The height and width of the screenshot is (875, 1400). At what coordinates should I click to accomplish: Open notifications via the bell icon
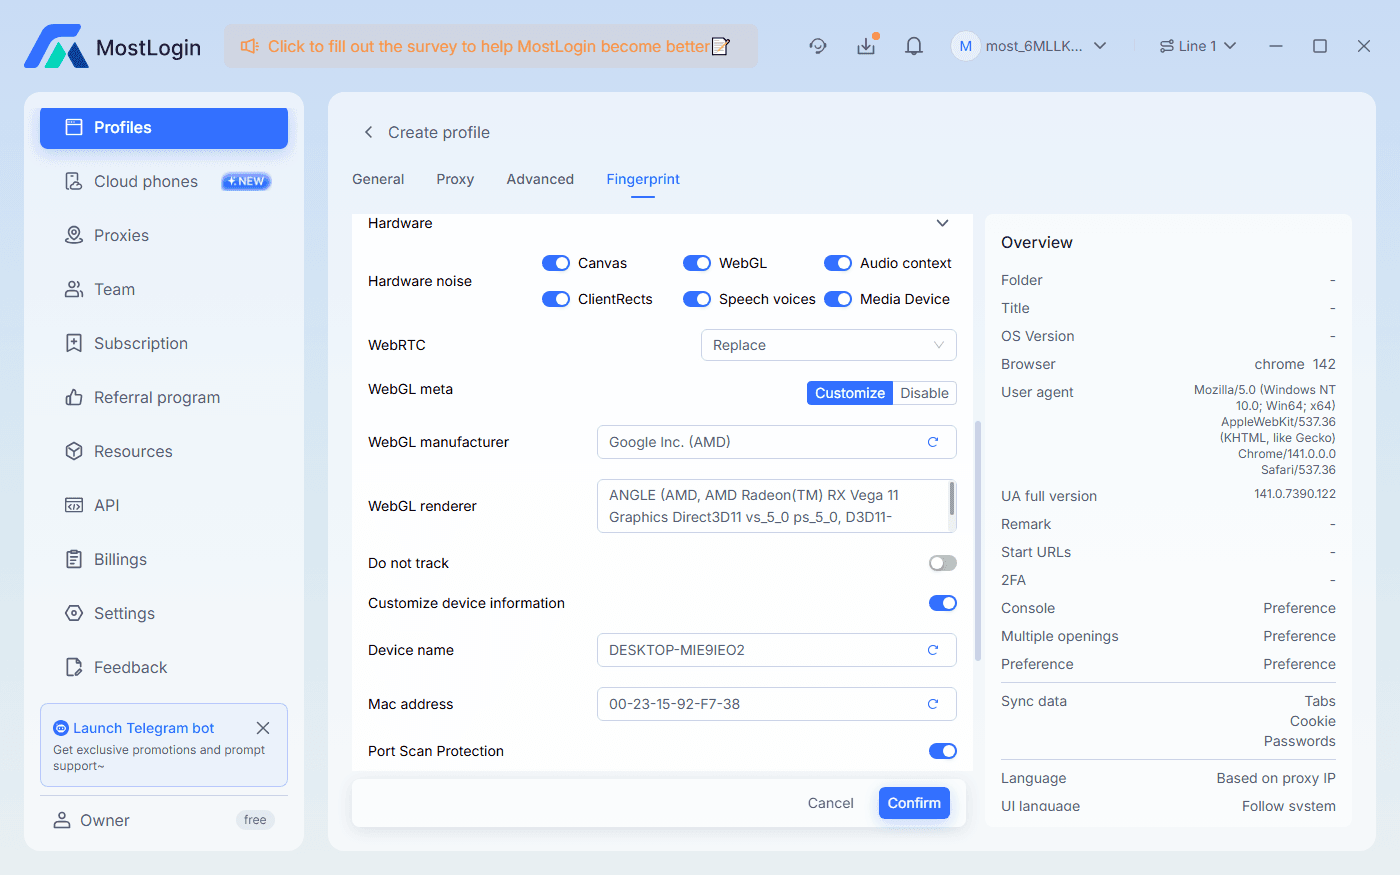tap(913, 45)
